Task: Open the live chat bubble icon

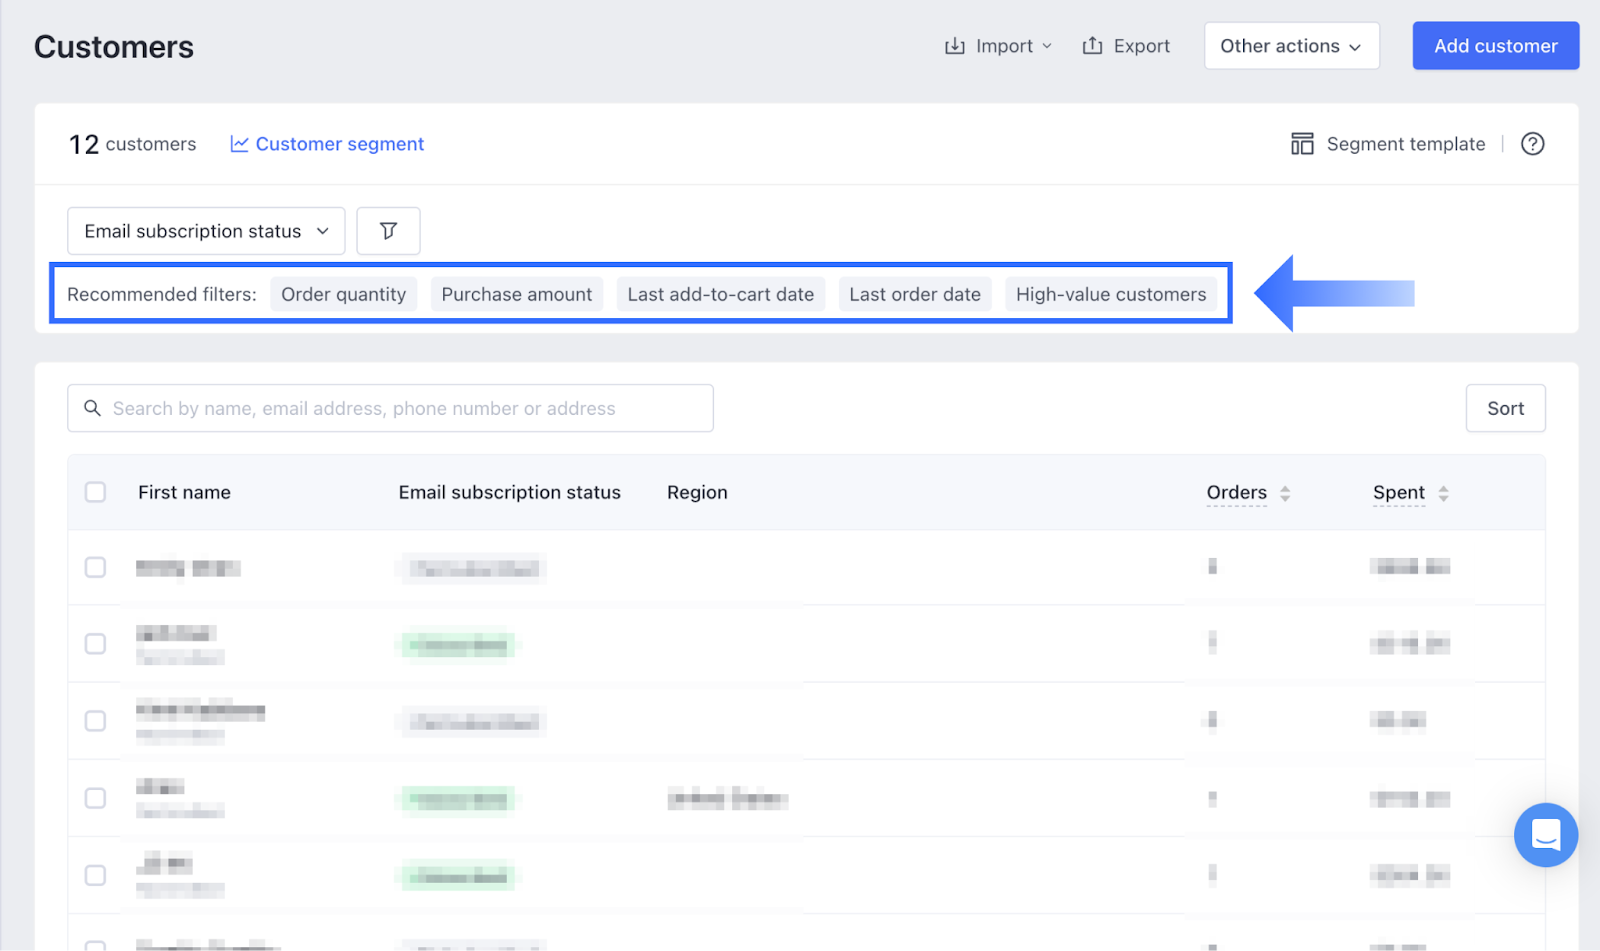Action: click(1545, 835)
